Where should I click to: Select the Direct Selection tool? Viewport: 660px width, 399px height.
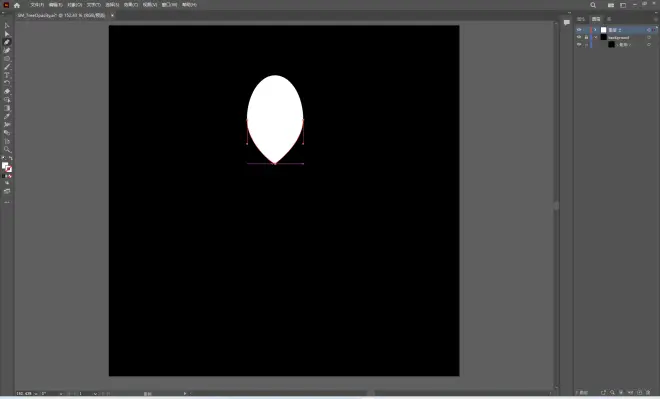pyautogui.click(x=7, y=34)
